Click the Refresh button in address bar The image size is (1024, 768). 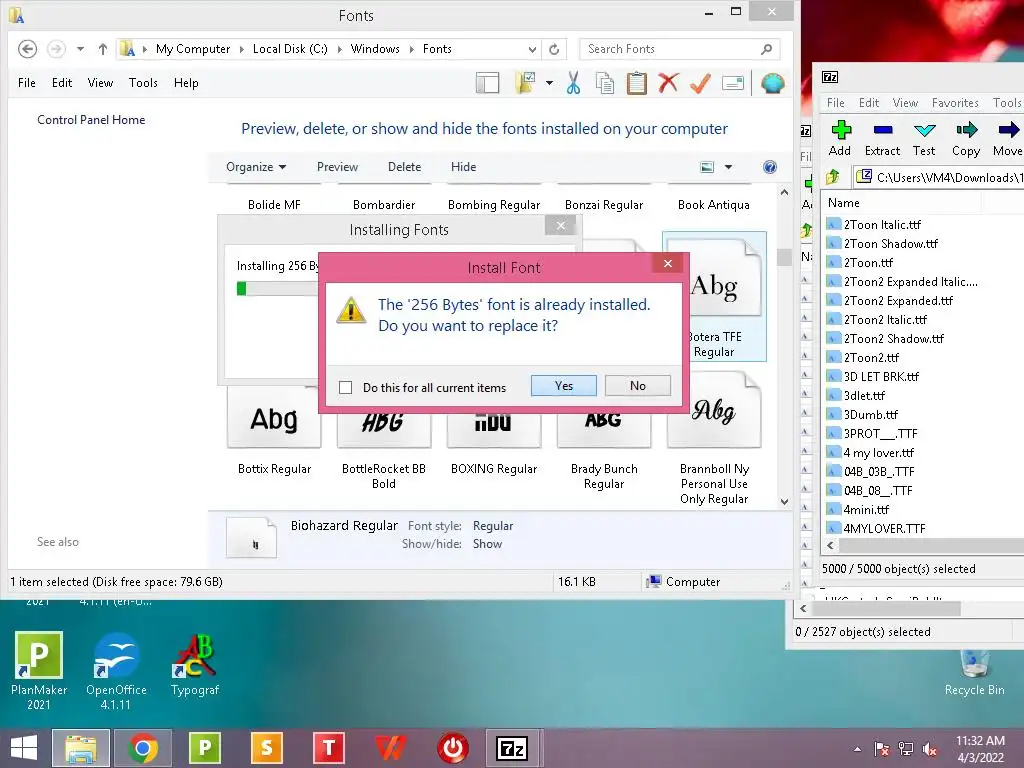[x=554, y=49]
